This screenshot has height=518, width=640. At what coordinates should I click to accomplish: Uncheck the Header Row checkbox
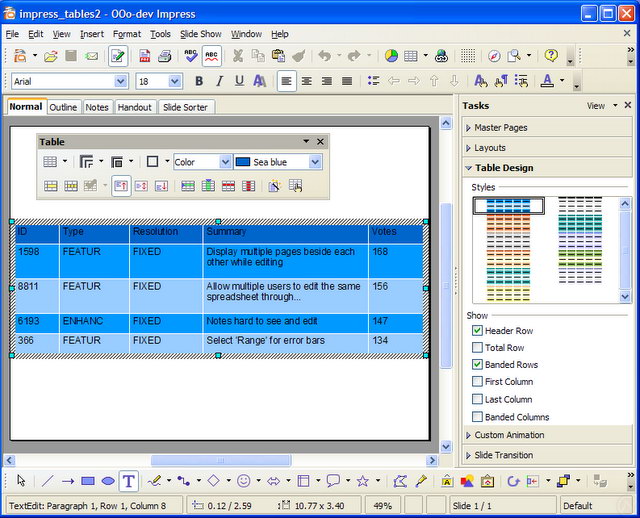[478, 331]
